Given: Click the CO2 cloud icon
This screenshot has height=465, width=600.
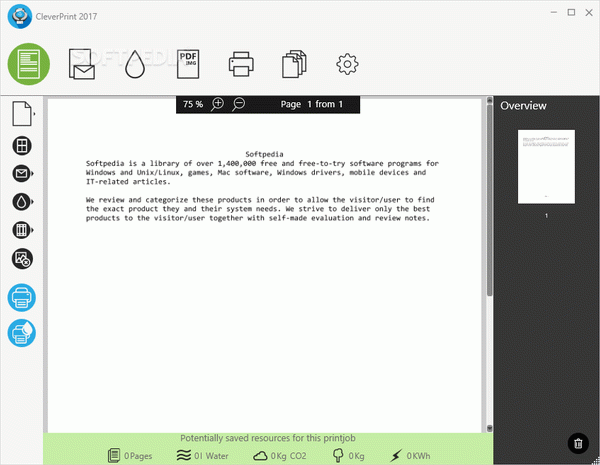Looking at the screenshot, I should (x=260, y=456).
